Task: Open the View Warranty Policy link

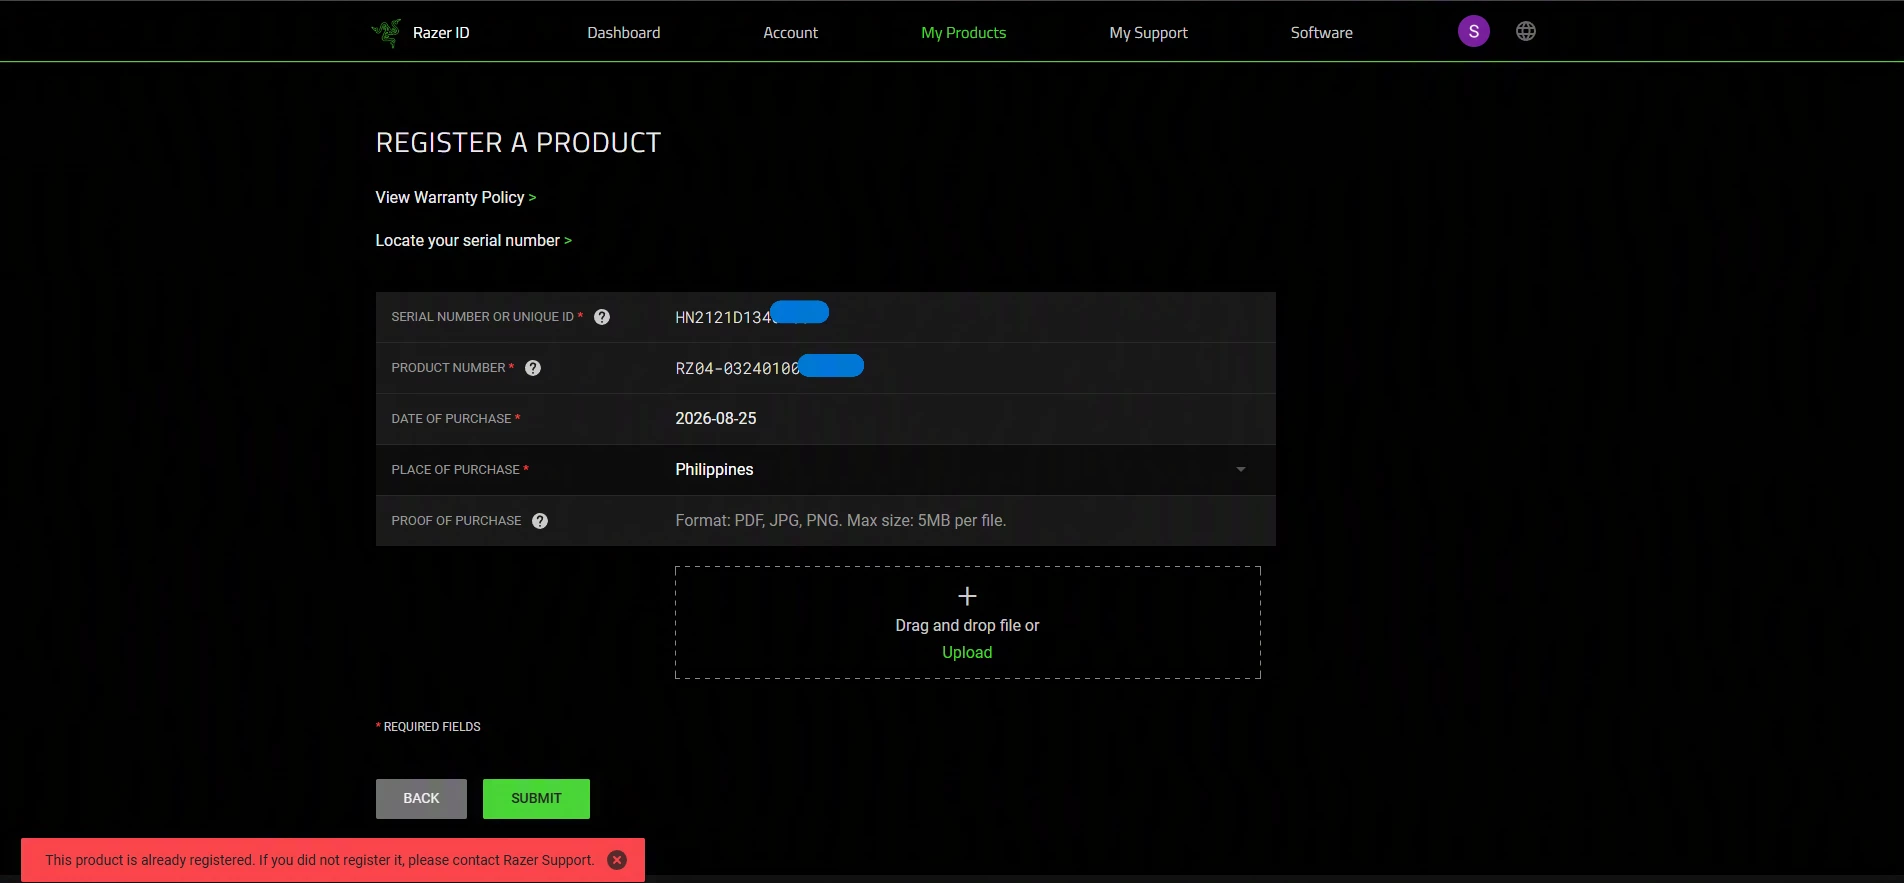Action: point(456,198)
